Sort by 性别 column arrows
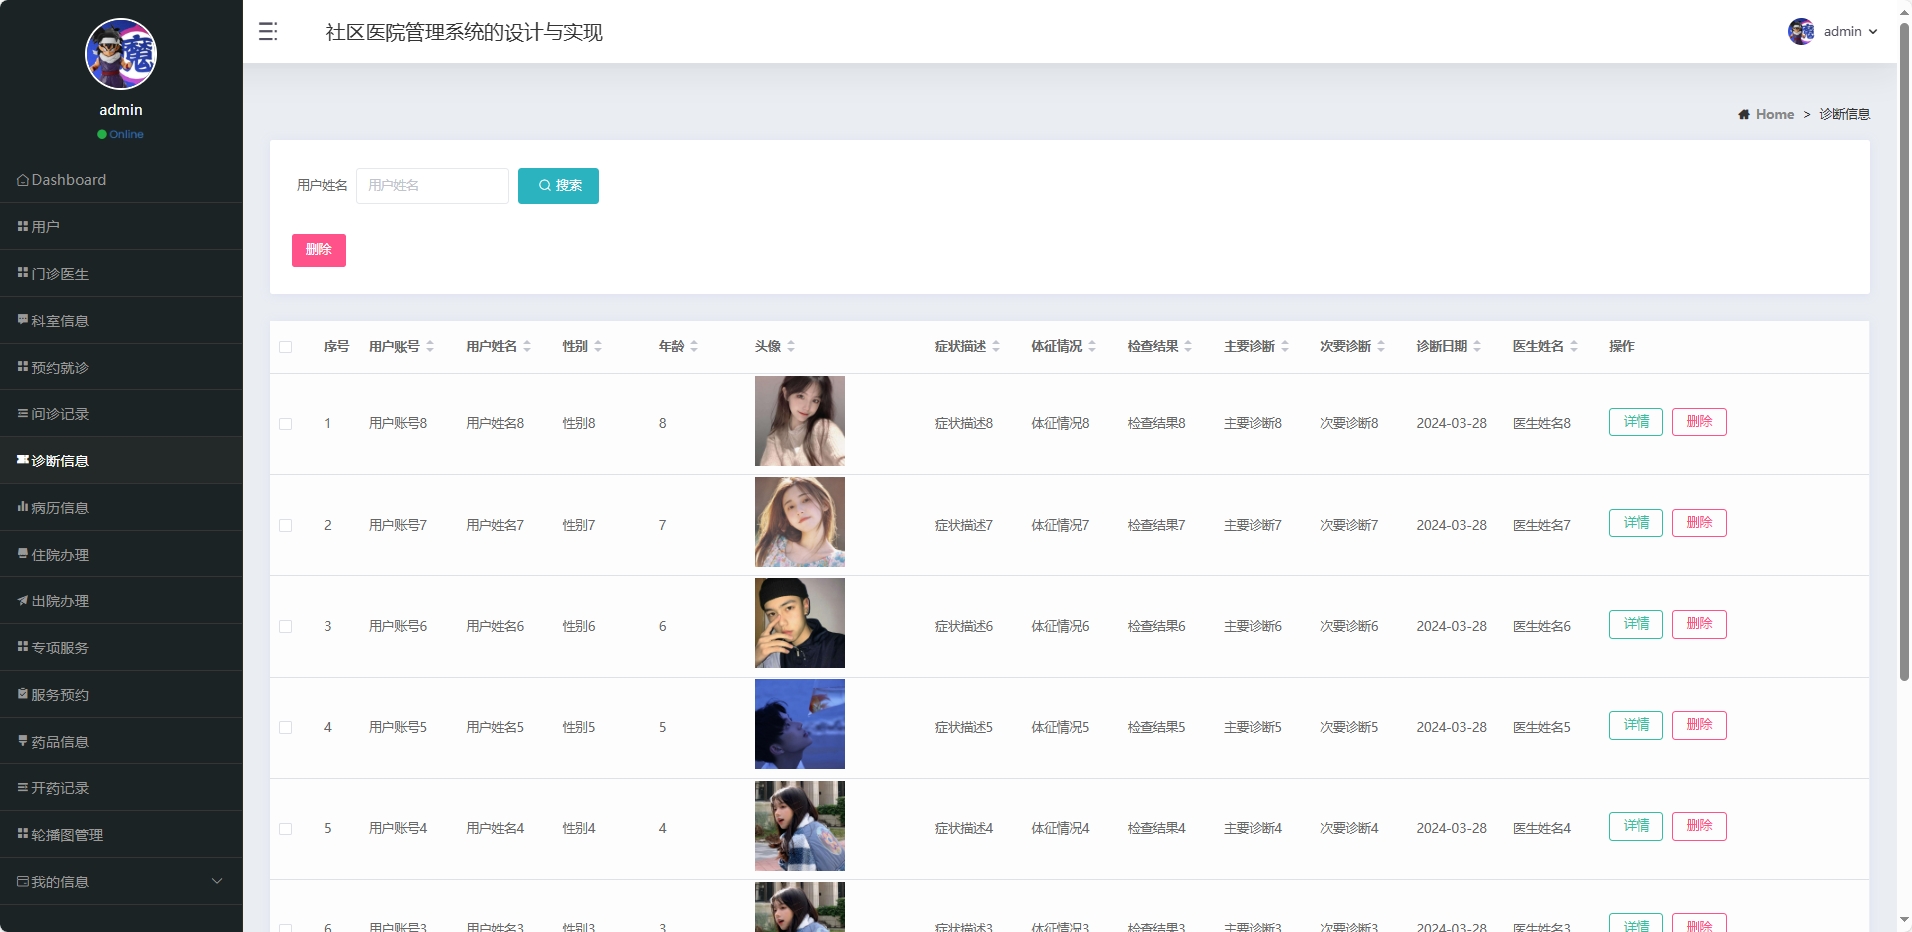This screenshot has height=932, width=1912. [598, 346]
